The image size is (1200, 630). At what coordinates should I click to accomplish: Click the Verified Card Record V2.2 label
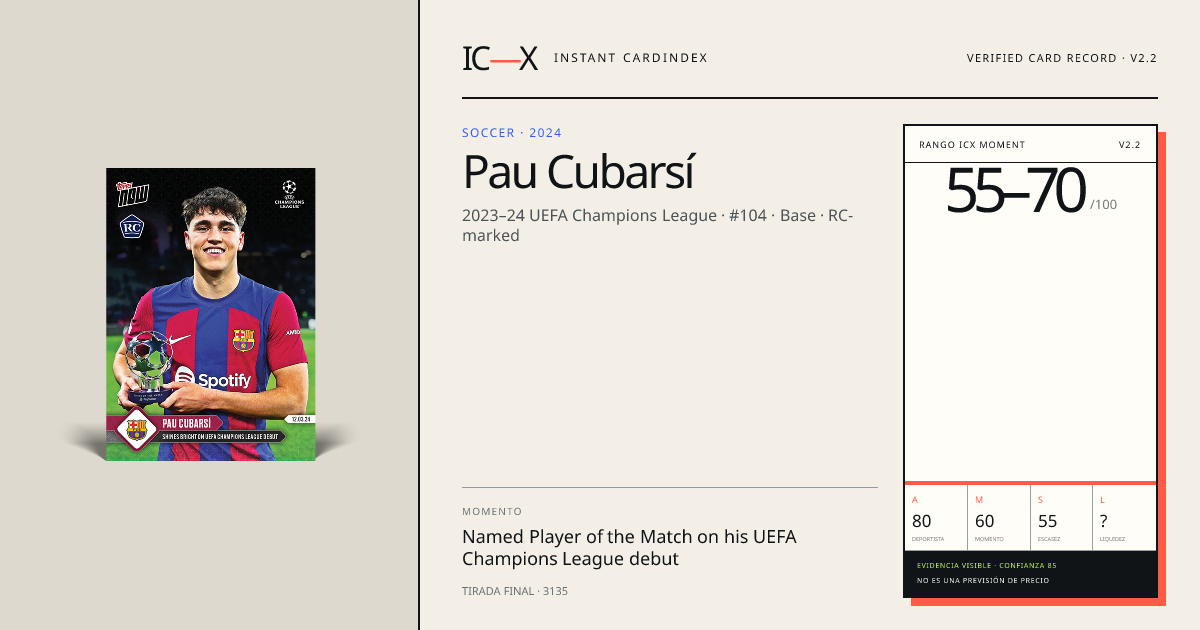[x=1062, y=58]
